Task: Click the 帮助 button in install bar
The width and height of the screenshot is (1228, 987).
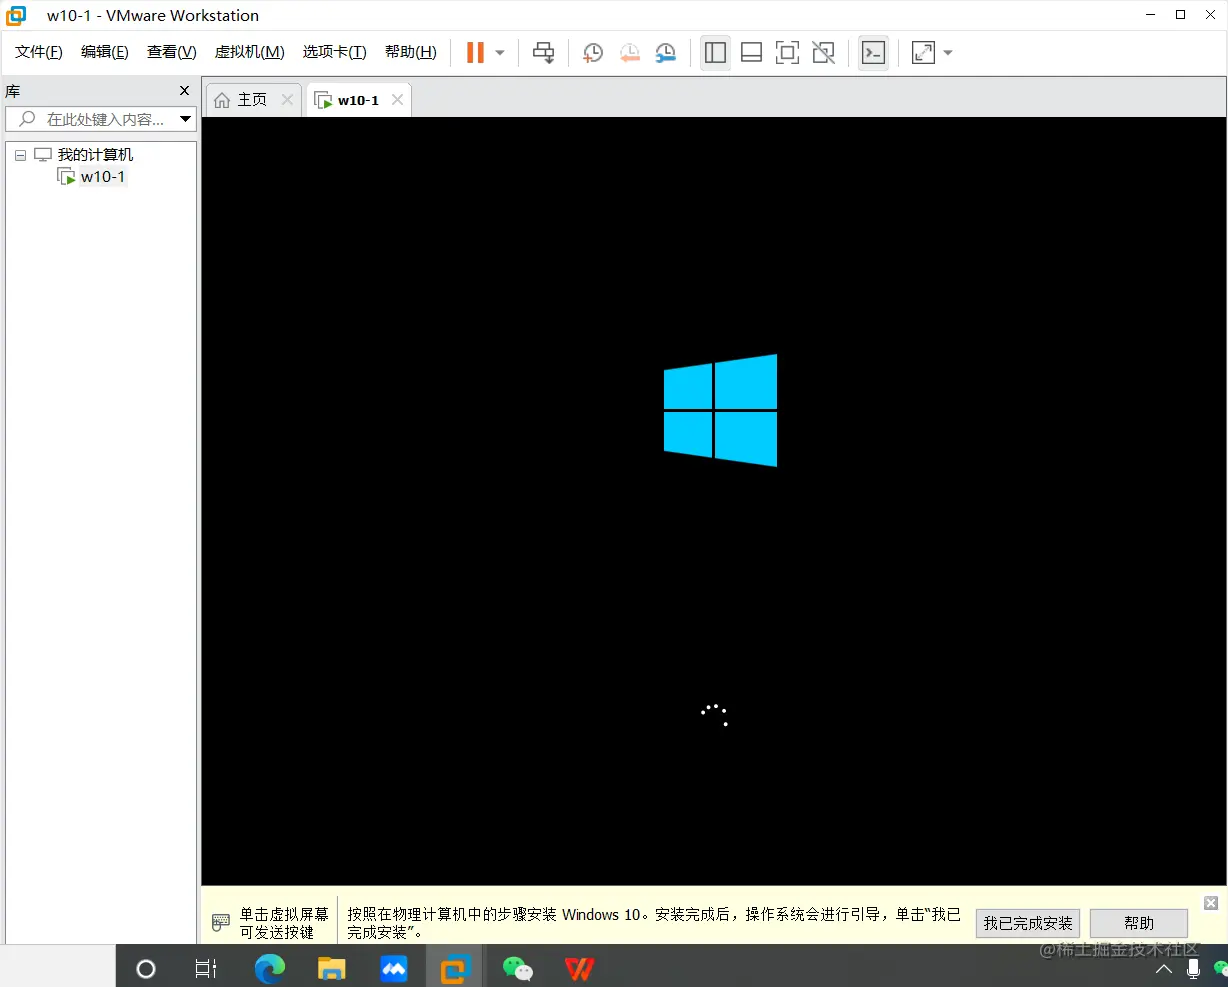Action: 1138,923
